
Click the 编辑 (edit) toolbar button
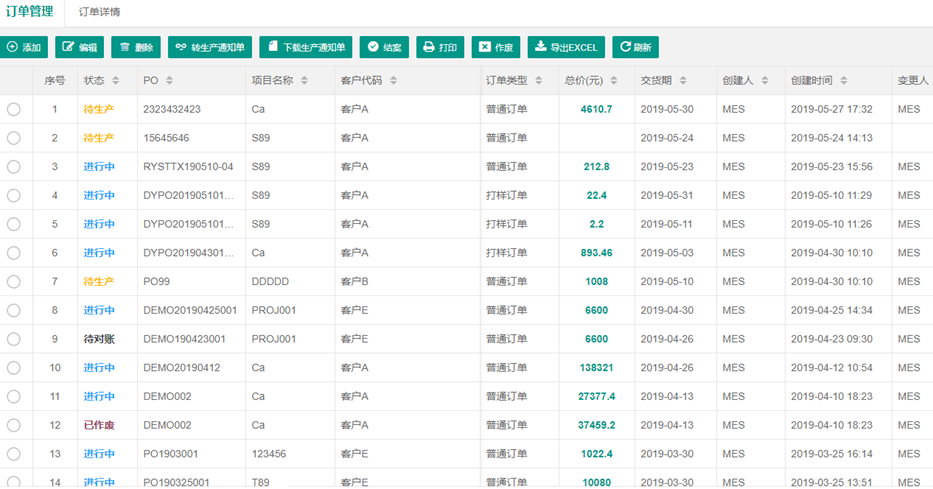(x=80, y=47)
